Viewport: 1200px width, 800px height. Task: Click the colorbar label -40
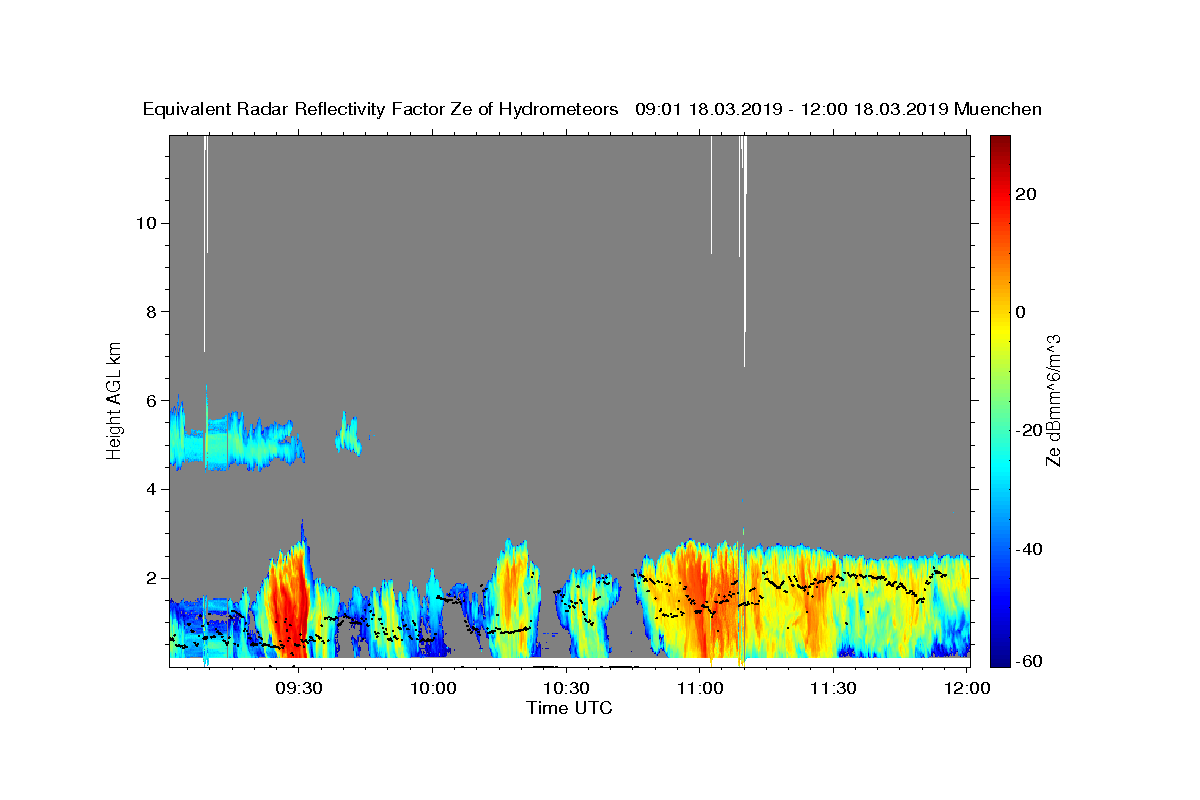[x=1028, y=549]
